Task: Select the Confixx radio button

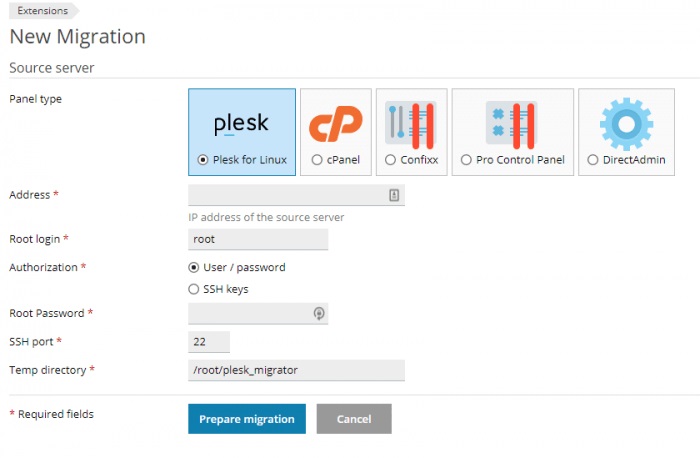Action: [390, 160]
